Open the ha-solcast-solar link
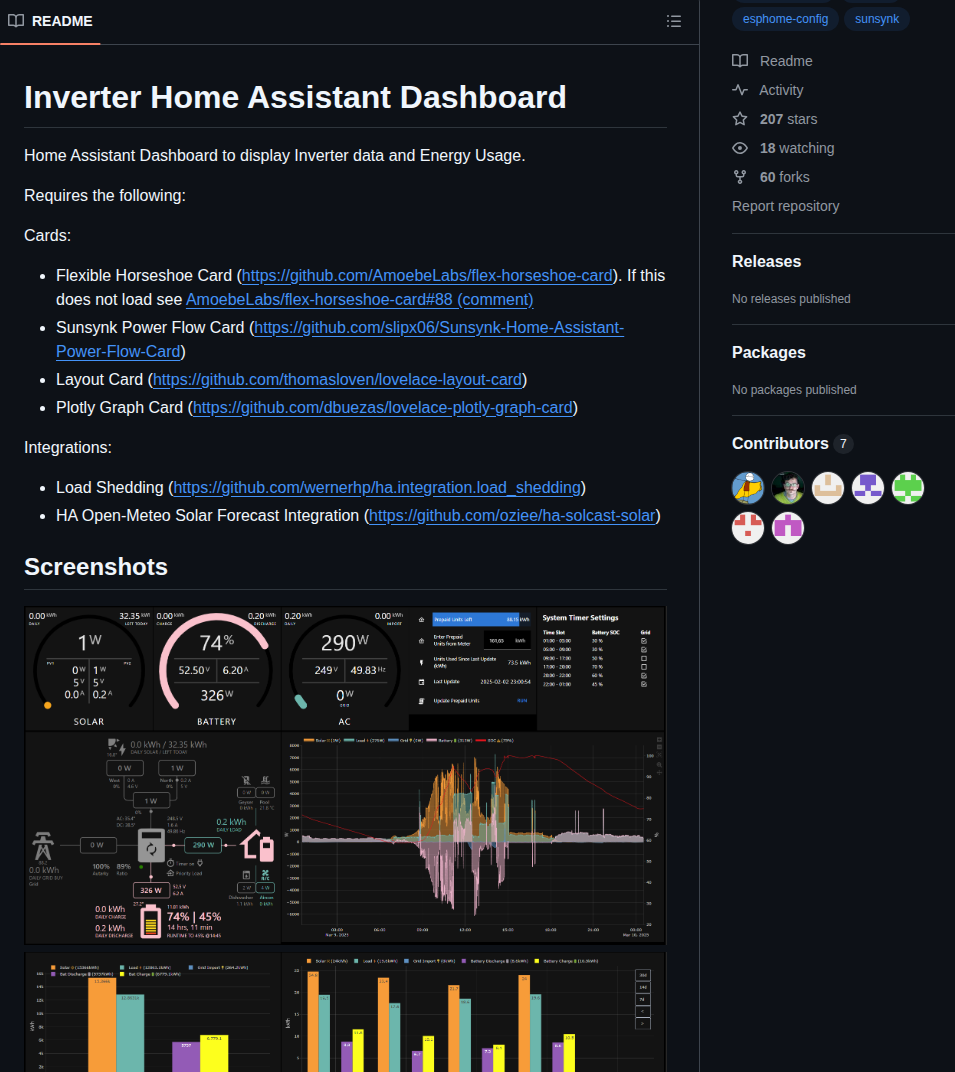This screenshot has height=1072, width=955. 512,515
